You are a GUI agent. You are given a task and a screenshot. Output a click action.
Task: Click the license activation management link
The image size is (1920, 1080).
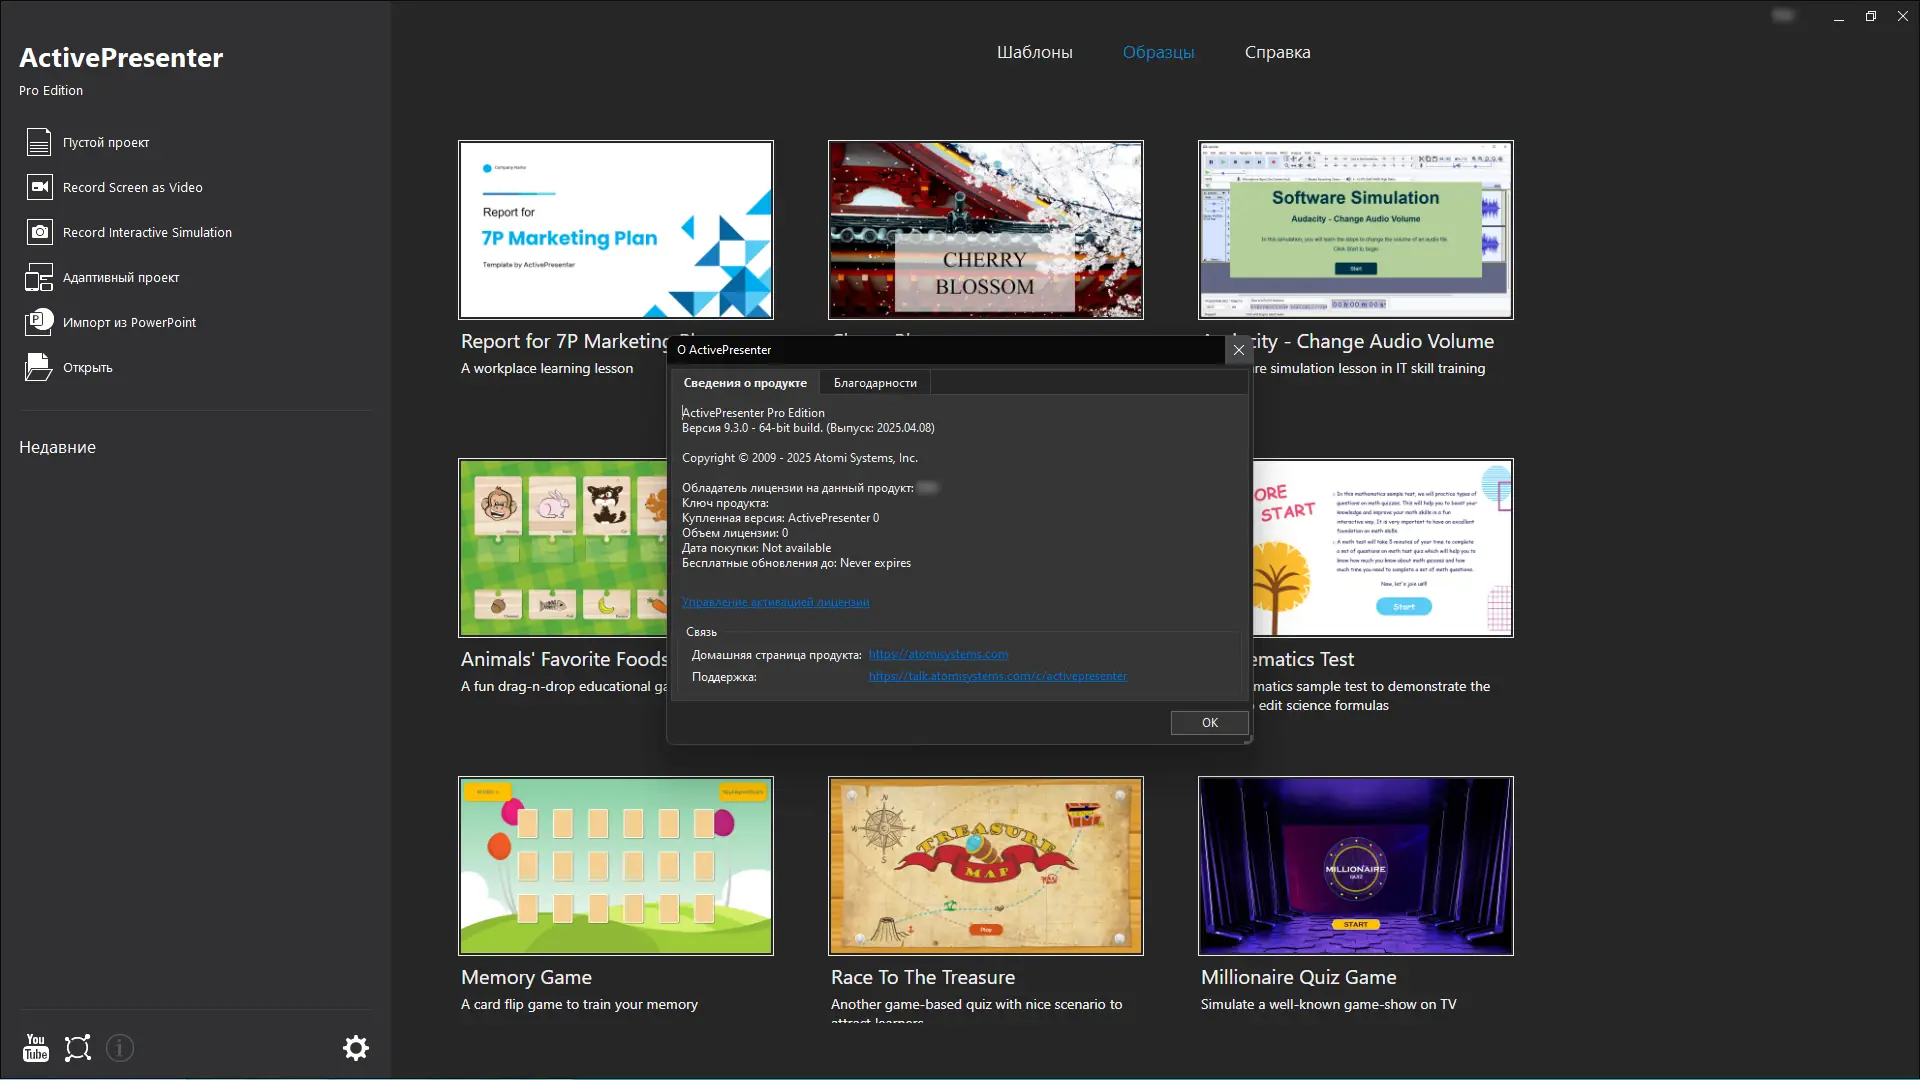pos(775,603)
